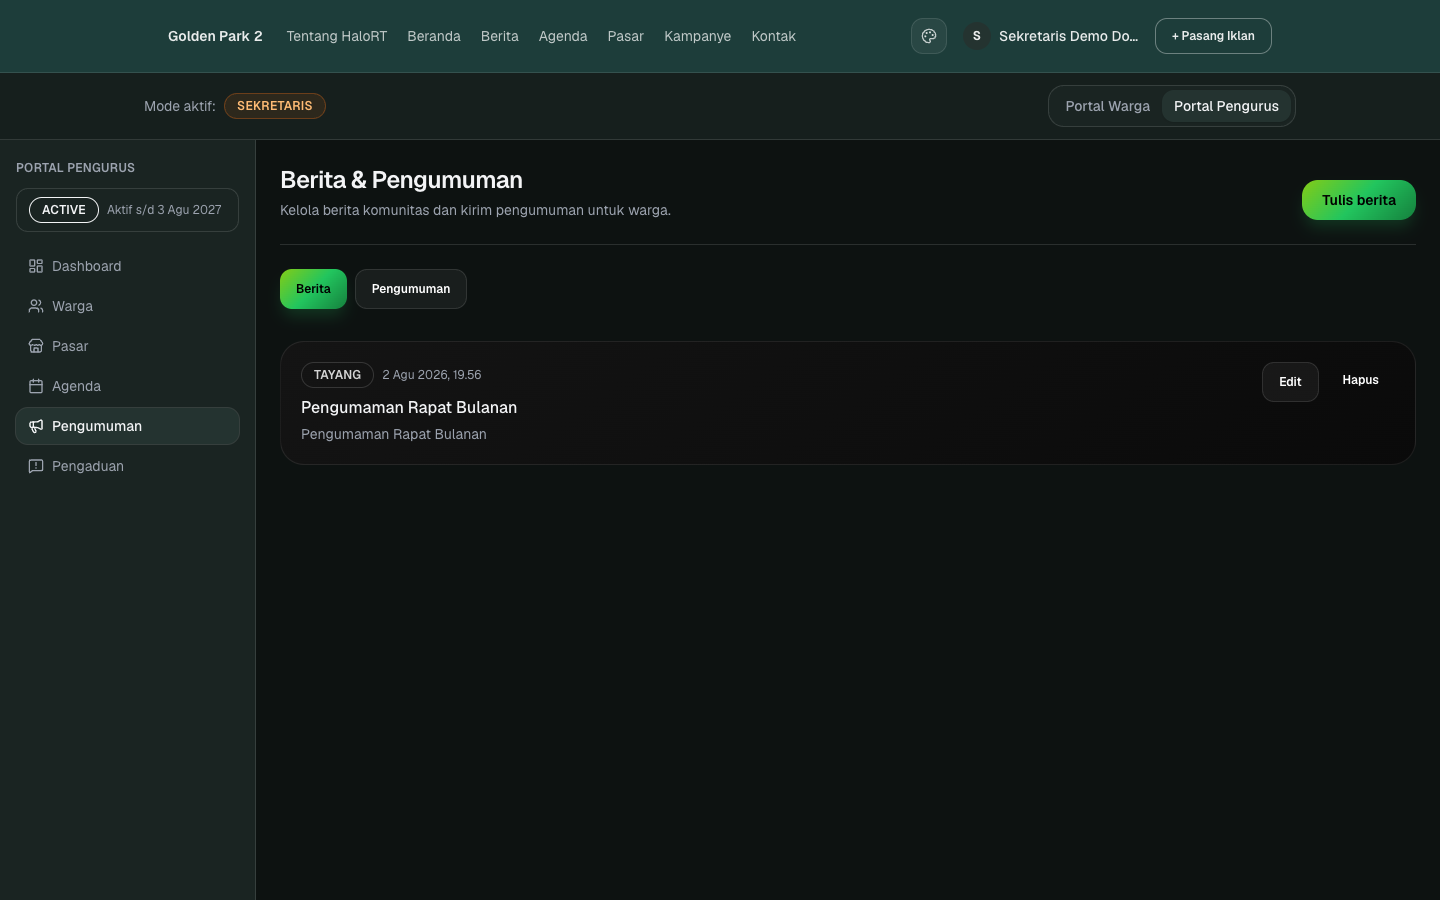Open Agenda in top navigation
The width and height of the screenshot is (1440, 900).
tap(563, 36)
